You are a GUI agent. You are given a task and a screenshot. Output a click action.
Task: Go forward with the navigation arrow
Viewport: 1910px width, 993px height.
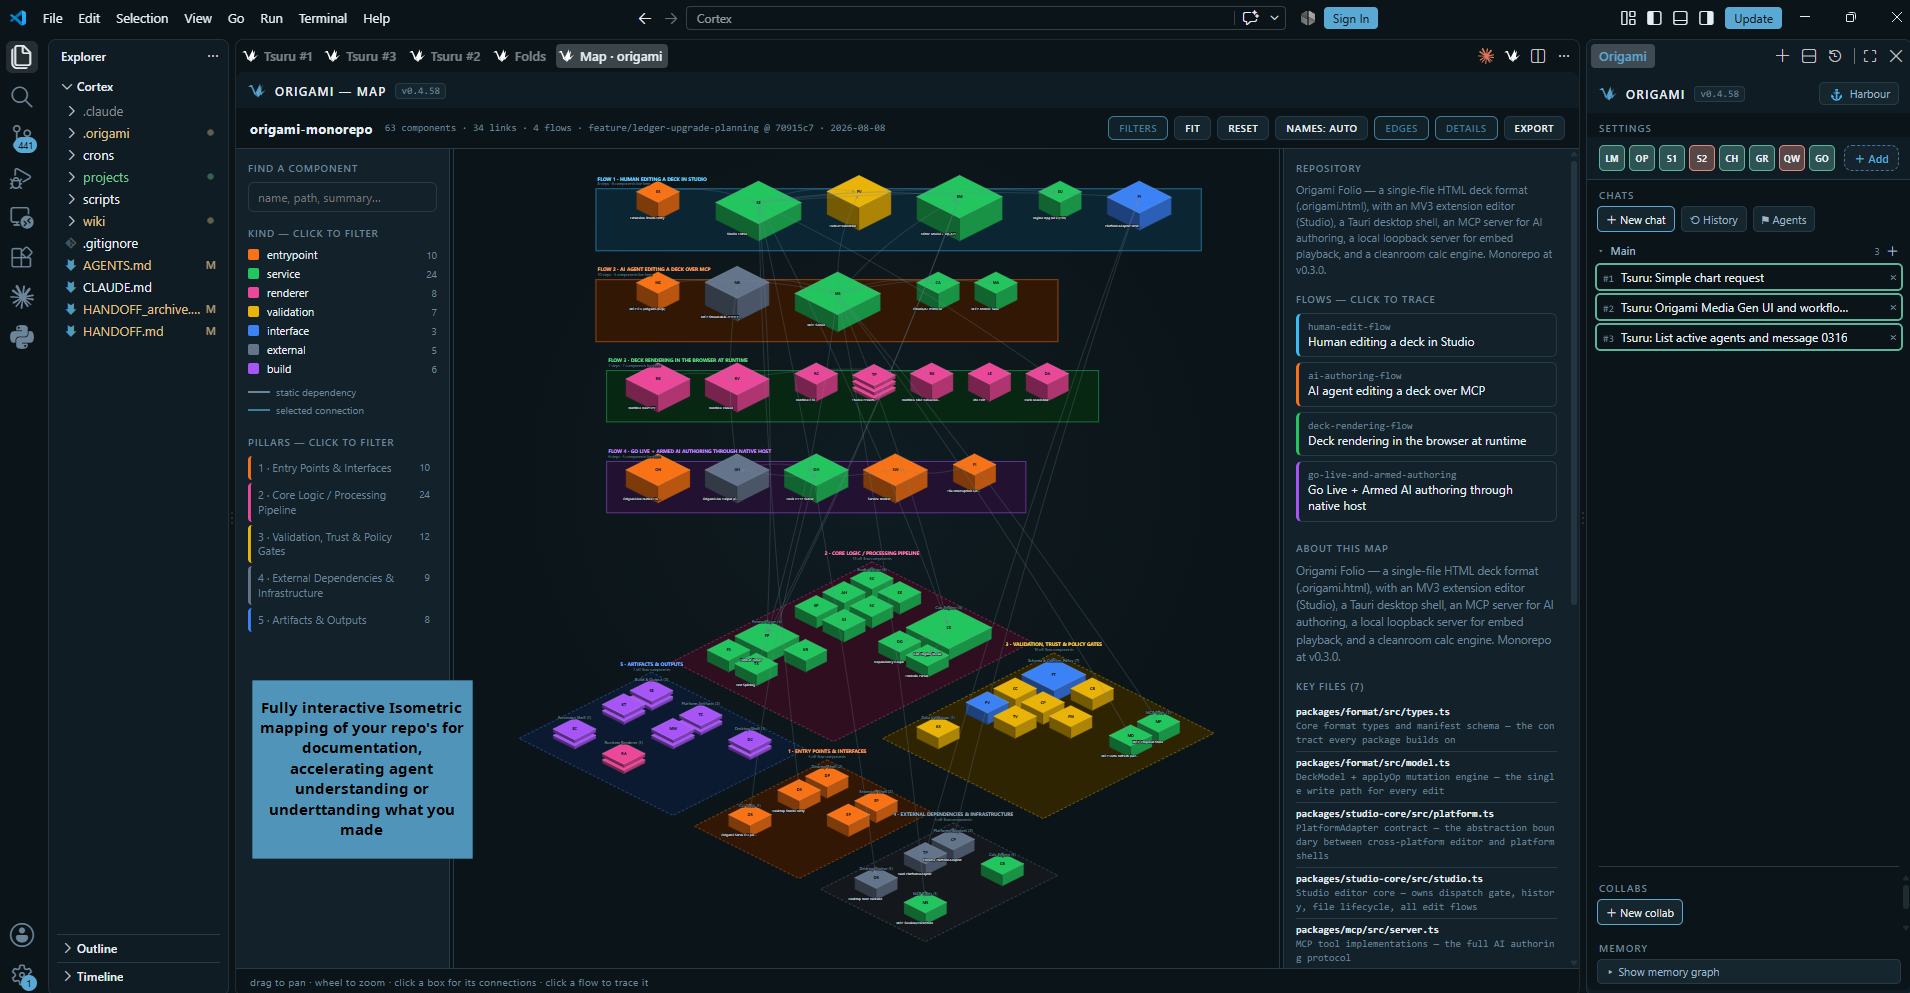[671, 18]
